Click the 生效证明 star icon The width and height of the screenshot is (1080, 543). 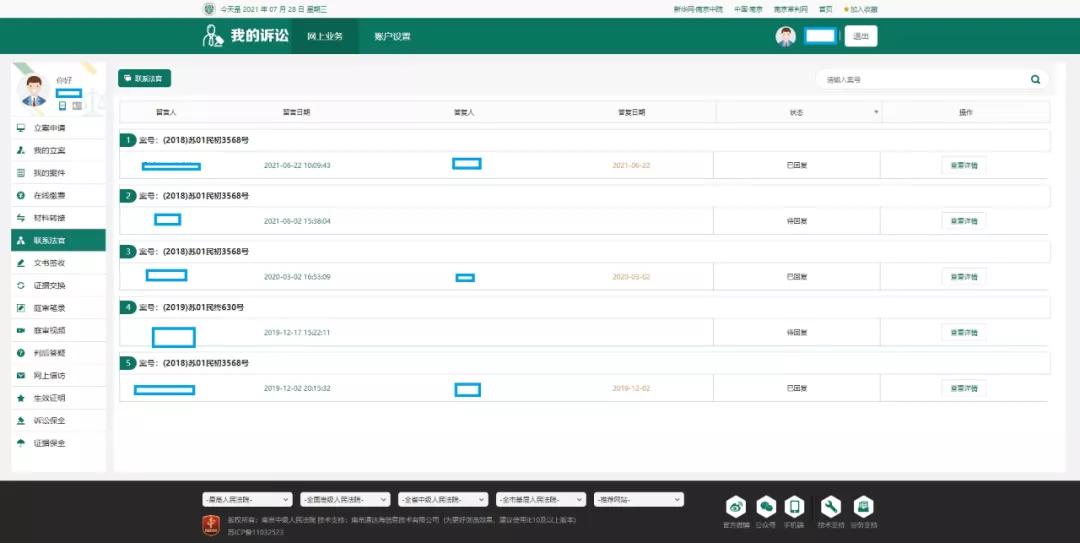pyautogui.click(x=21, y=398)
